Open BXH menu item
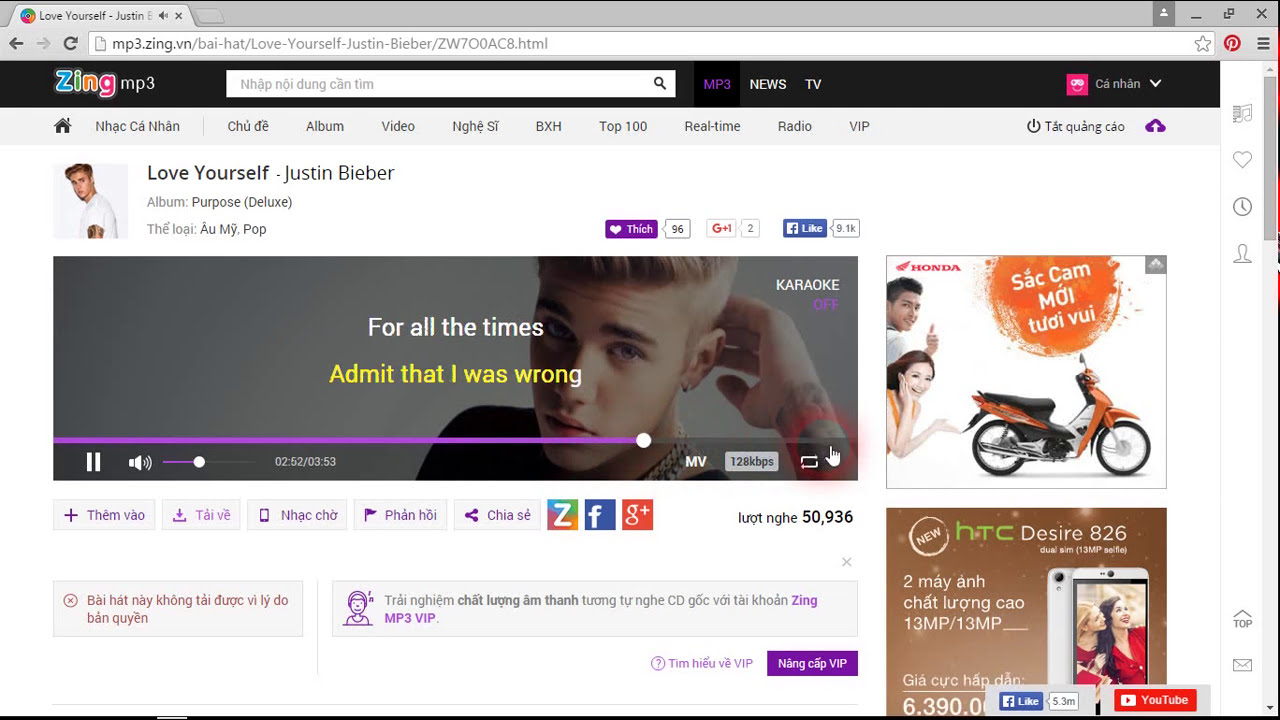This screenshot has height=720, width=1280. (548, 126)
